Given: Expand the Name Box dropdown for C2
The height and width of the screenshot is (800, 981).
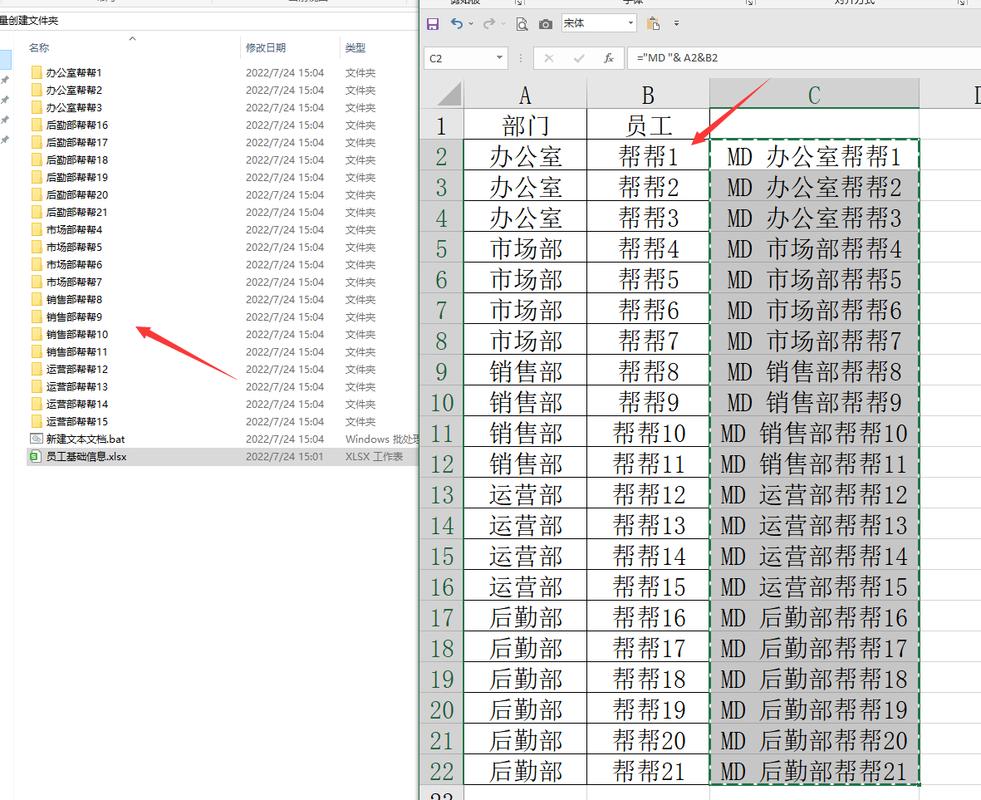Looking at the screenshot, I should (500, 58).
